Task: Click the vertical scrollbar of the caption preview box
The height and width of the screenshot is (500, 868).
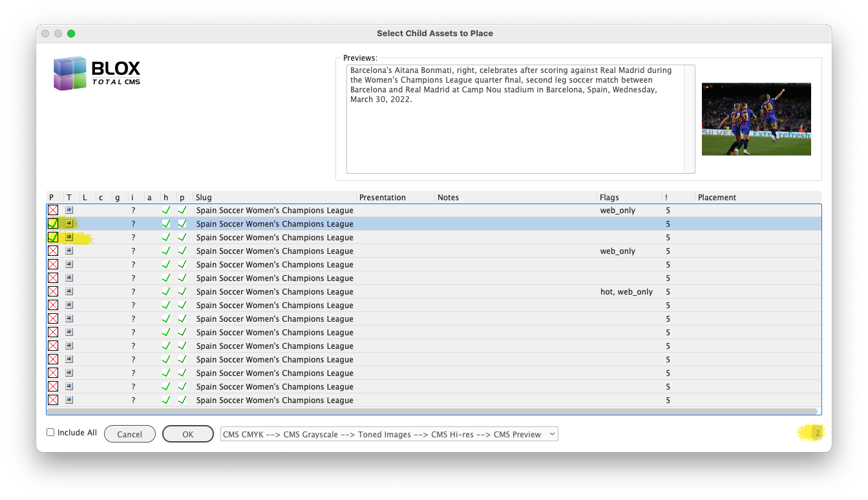Action: click(690, 119)
